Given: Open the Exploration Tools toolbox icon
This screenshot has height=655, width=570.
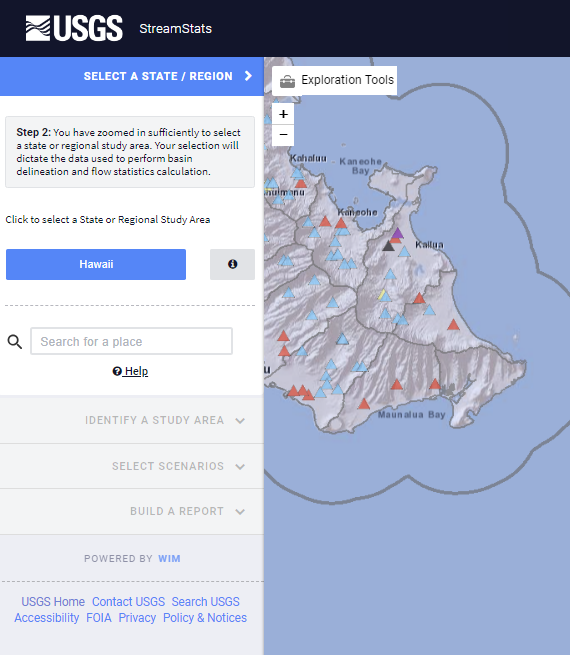Looking at the screenshot, I should [287, 81].
